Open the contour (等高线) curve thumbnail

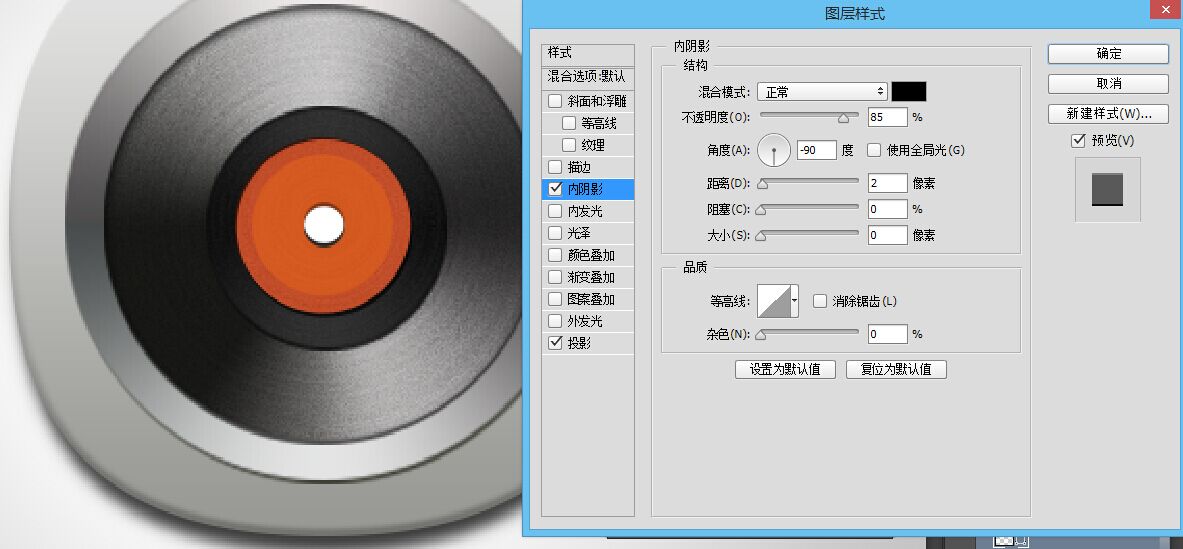pos(773,301)
